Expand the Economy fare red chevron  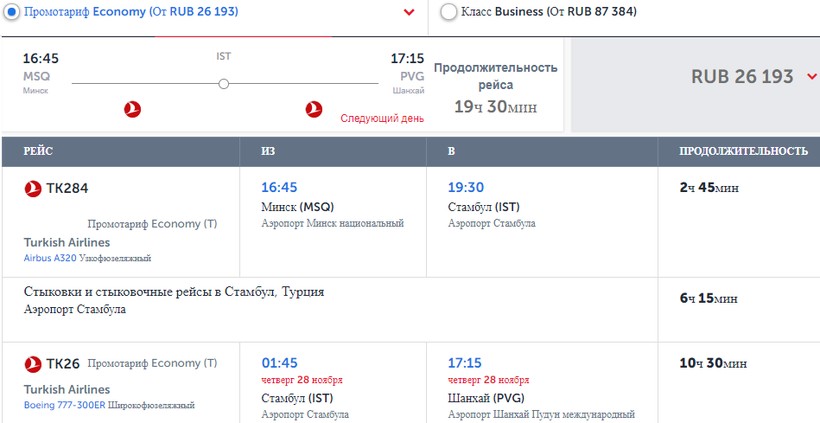point(409,12)
